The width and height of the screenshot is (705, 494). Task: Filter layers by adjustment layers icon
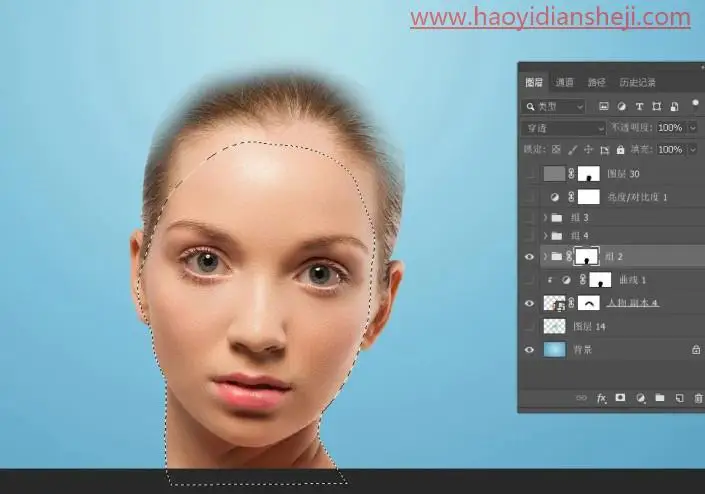621,107
